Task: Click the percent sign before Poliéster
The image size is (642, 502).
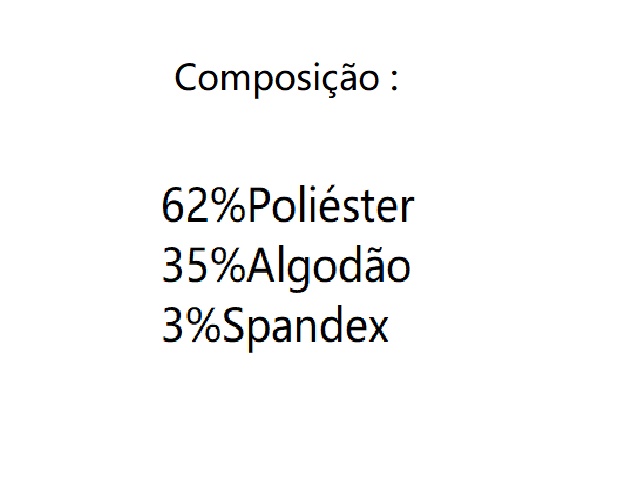Action: pos(227,207)
